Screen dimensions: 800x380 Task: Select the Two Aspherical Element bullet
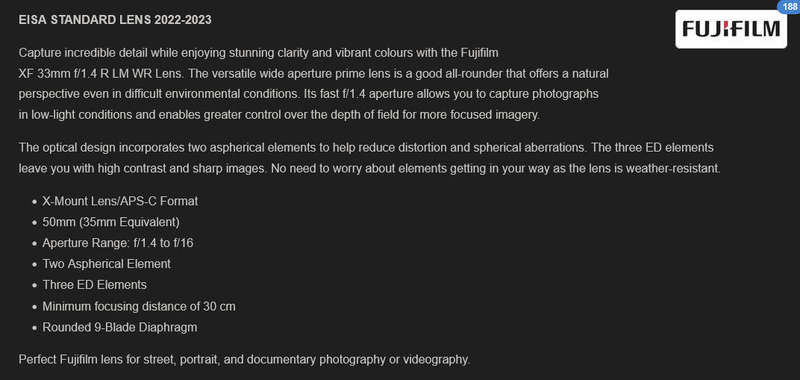click(107, 264)
